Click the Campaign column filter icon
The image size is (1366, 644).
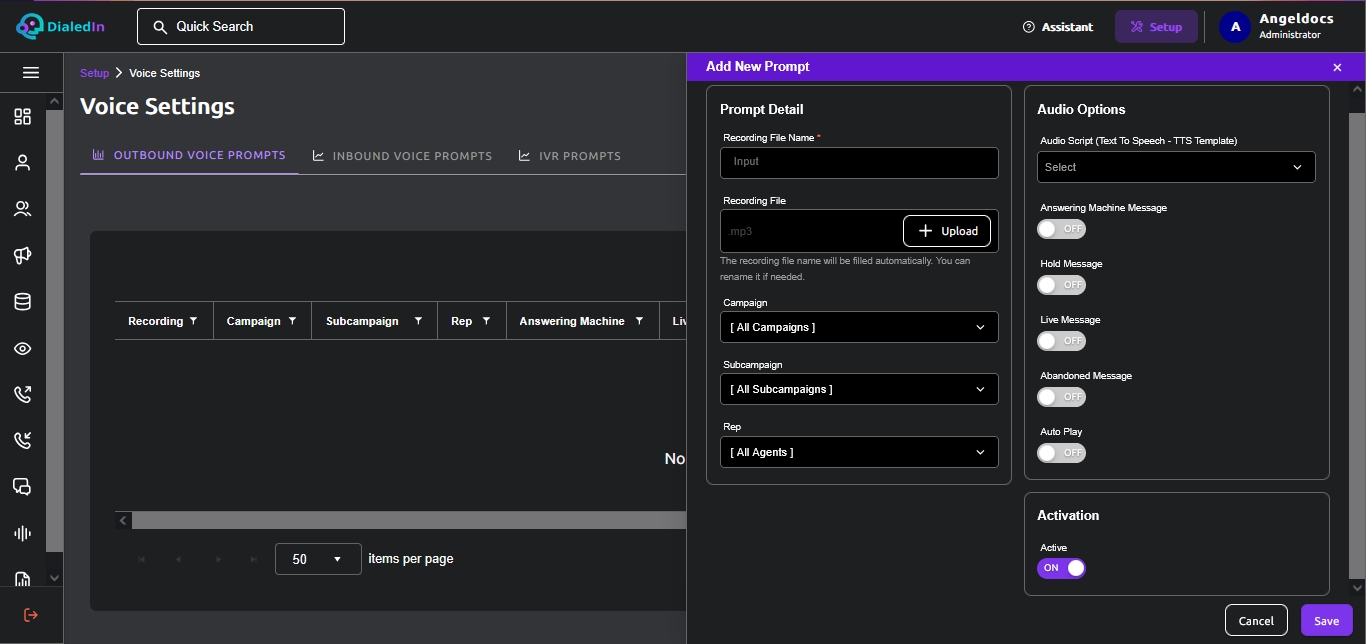(292, 321)
